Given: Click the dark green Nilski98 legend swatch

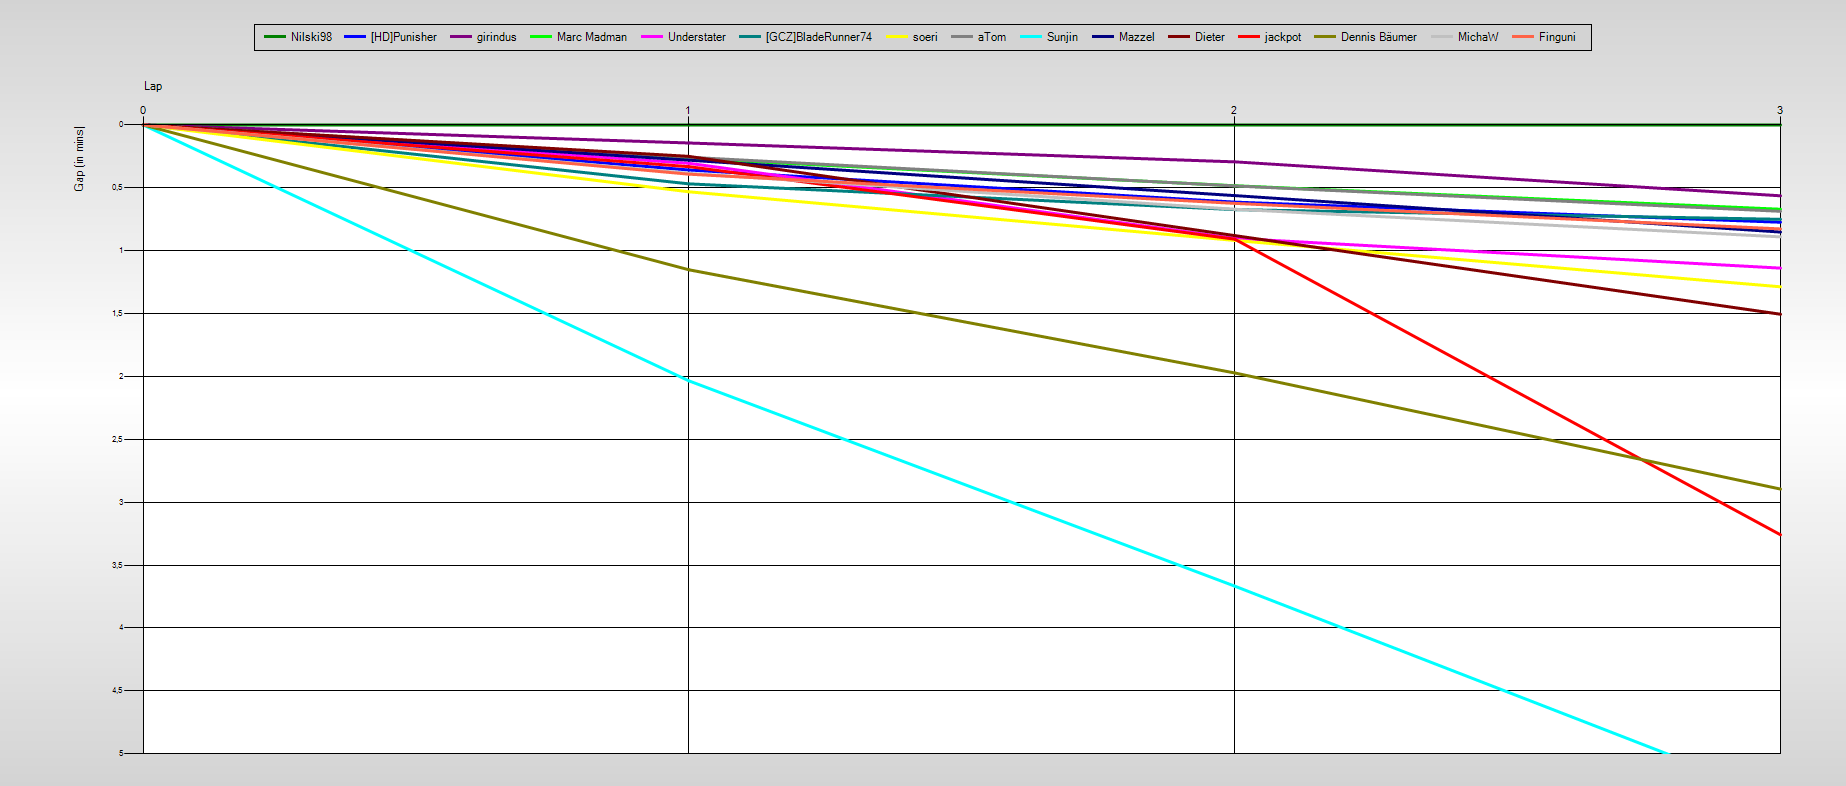Looking at the screenshot, I should pos(275,37).
